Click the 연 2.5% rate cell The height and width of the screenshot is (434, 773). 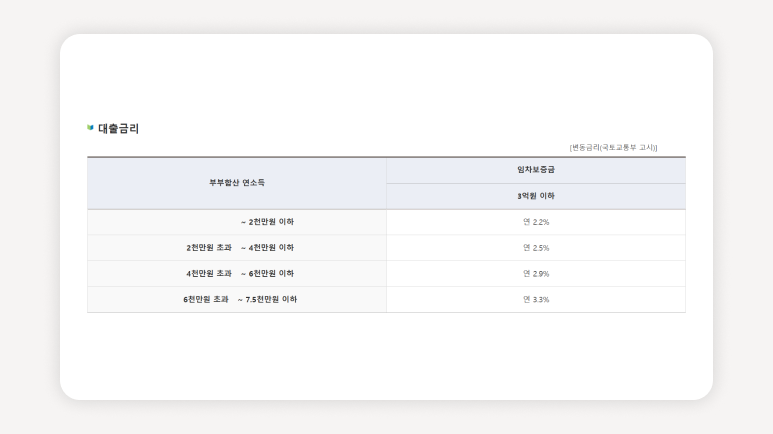coord(536,248)
